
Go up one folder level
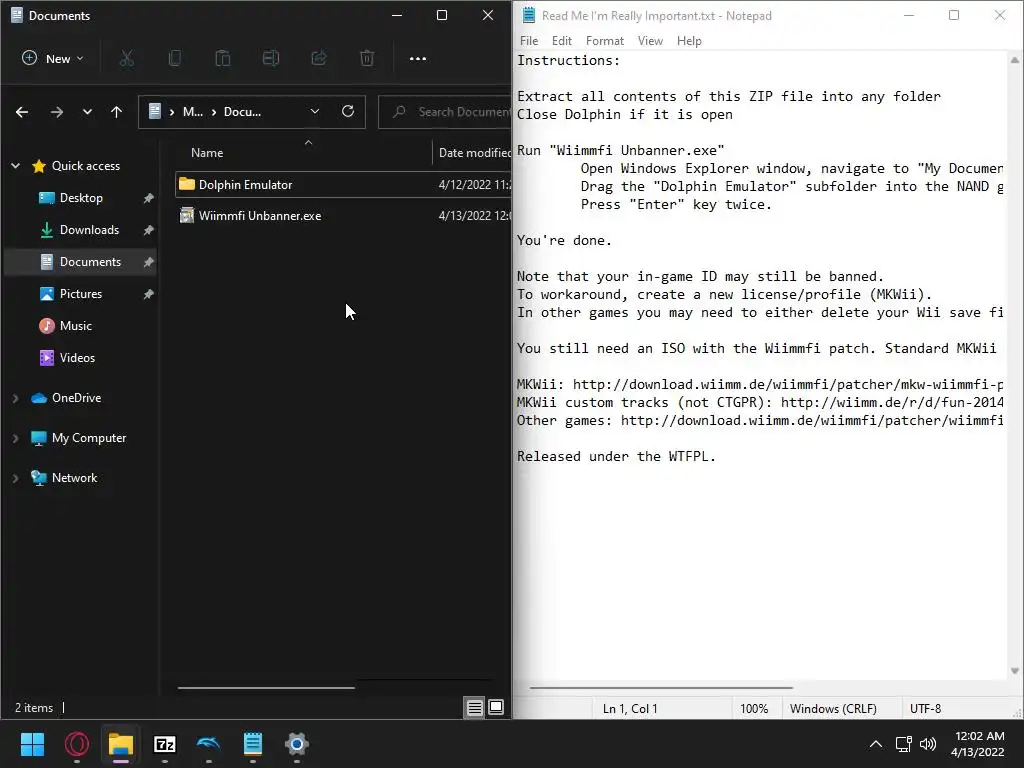click(116, 112)
